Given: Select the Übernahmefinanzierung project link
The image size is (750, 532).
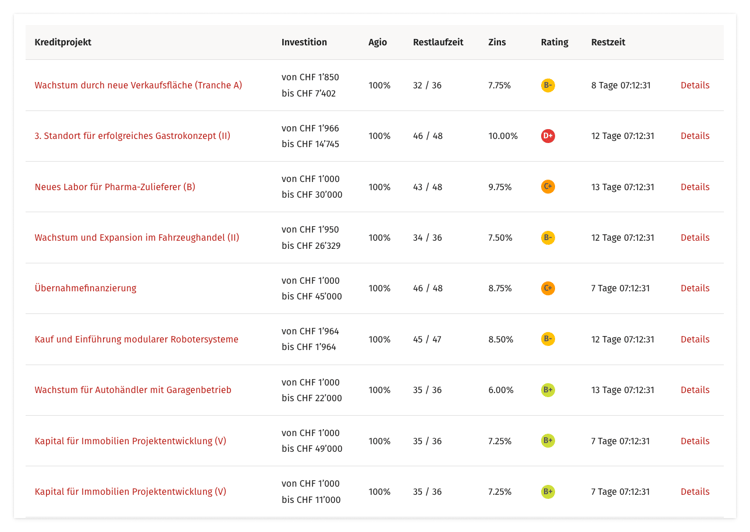Looking at the screenshot, I should pyautogui.click(x=85, y=288).
